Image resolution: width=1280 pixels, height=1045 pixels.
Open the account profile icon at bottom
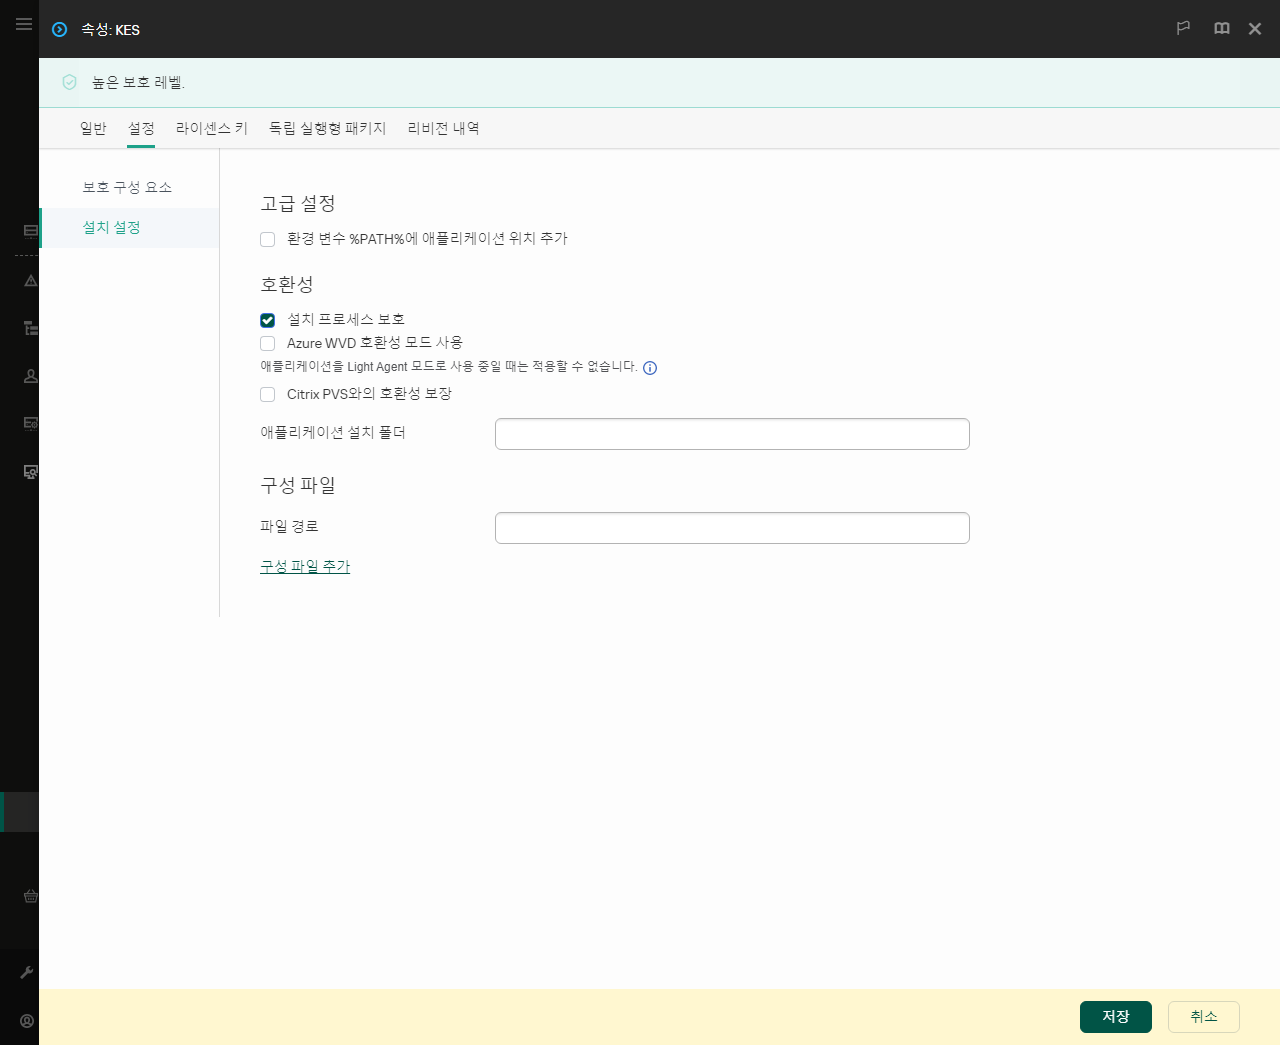click(x=27, y=1020)
